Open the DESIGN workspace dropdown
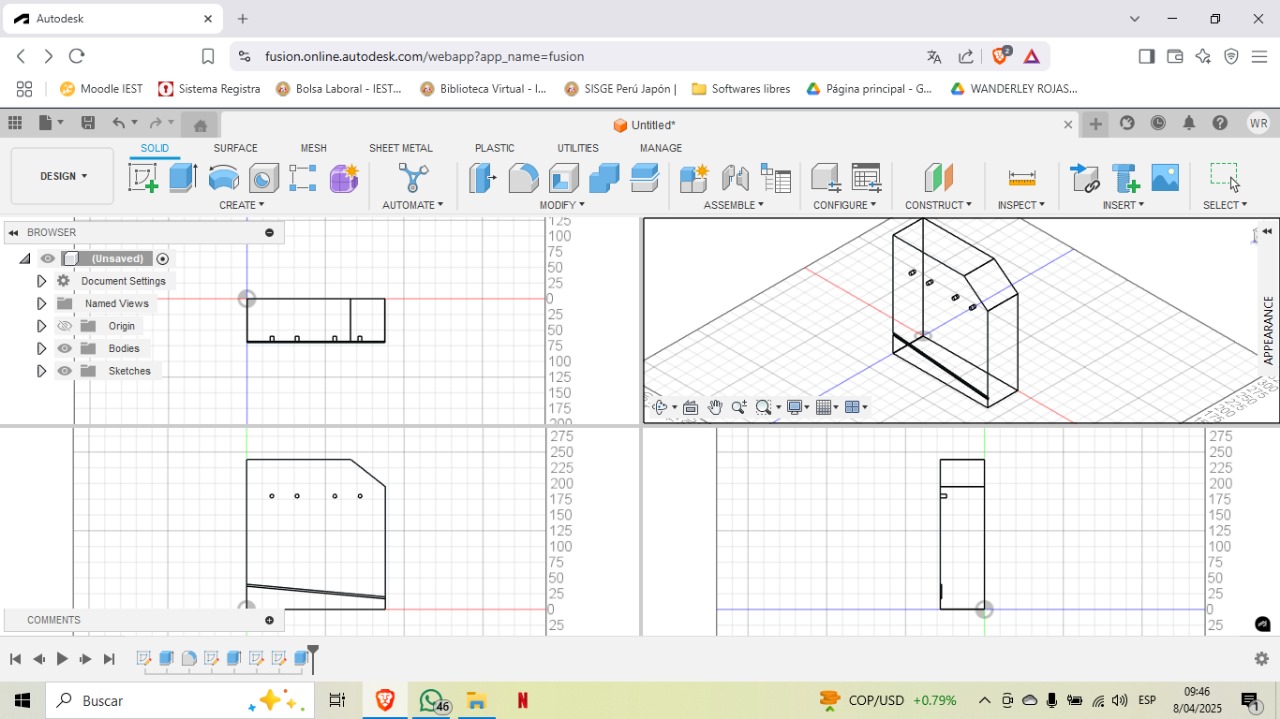 (63, 176)
